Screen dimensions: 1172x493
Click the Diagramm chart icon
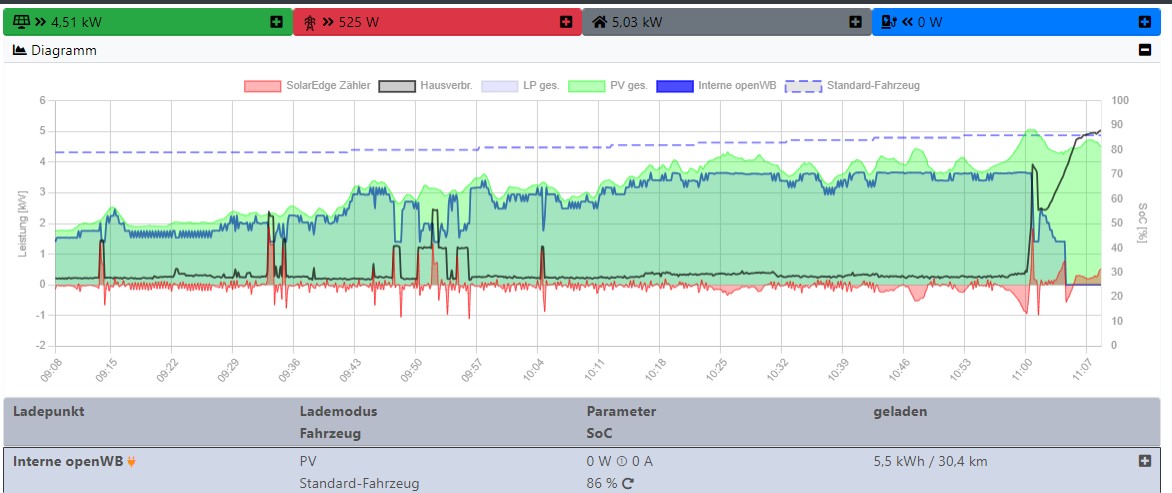(19, 50)
